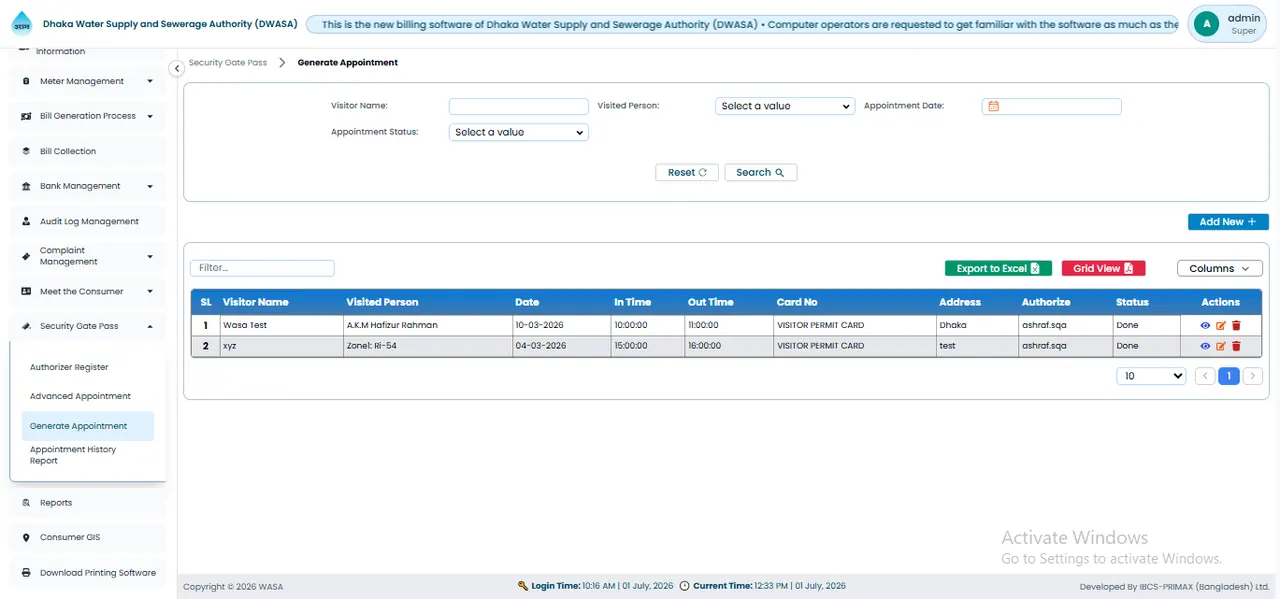Image resolution: width=1280 pixels, height=599 pixels.
Task: Click the Filter input field
Action: (262, 268)
